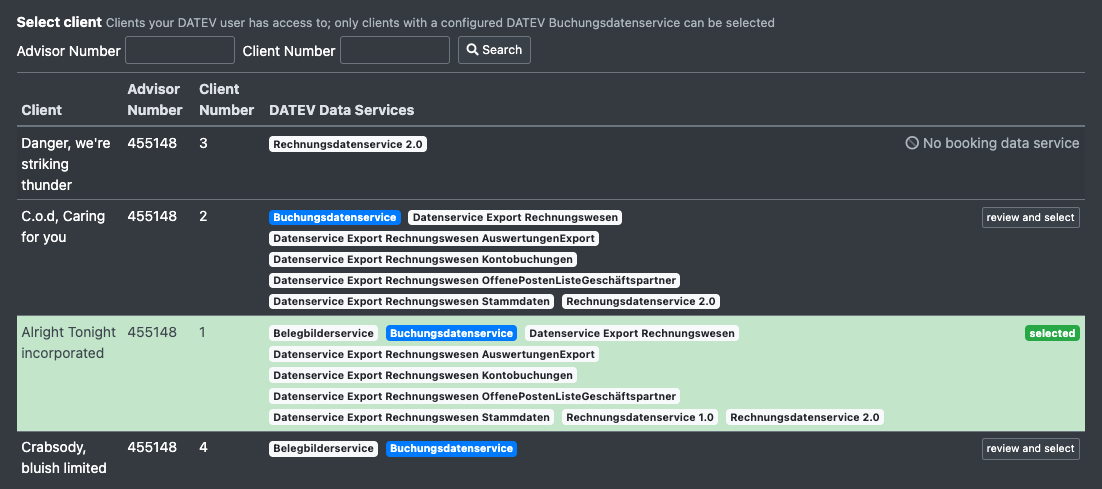Click Belegbilderservice badge in Crabsody row

tap(323, 449)
